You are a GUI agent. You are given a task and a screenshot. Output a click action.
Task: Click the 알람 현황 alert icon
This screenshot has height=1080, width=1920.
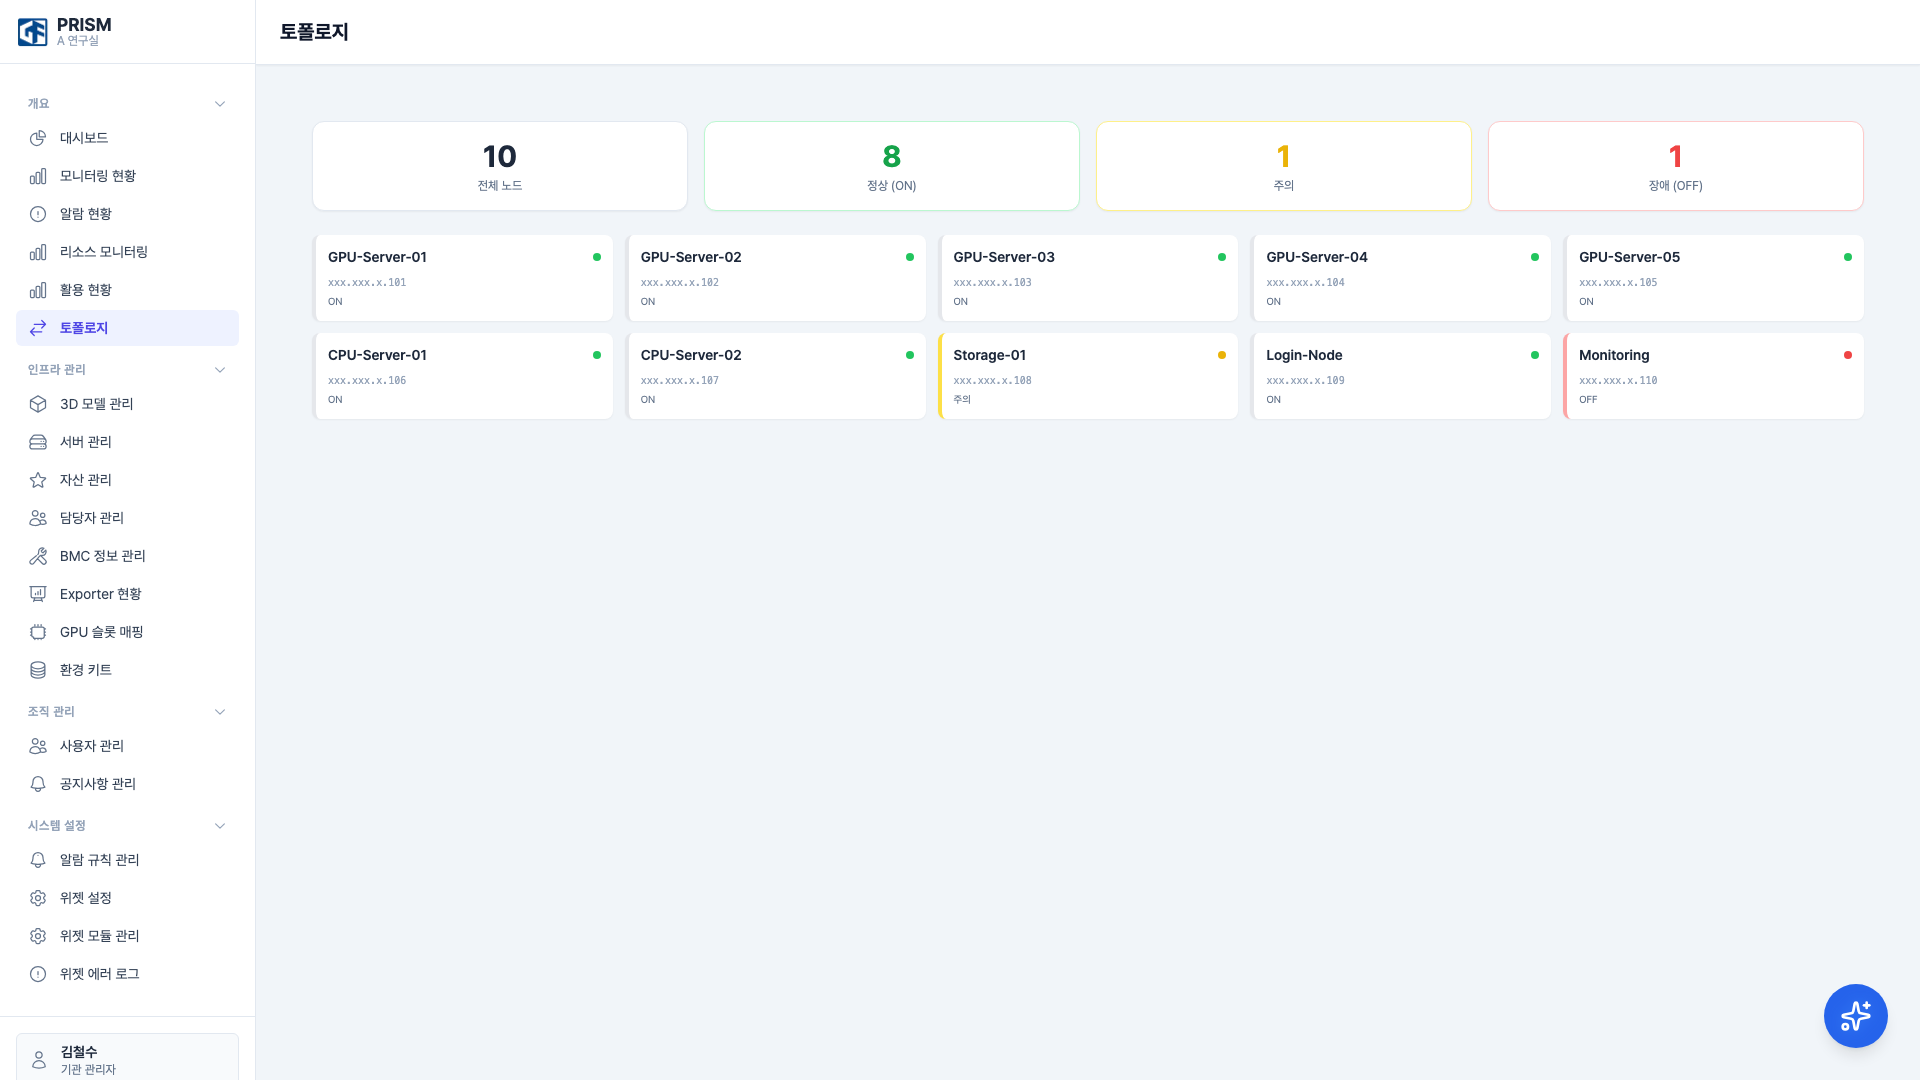coord(38,214)
